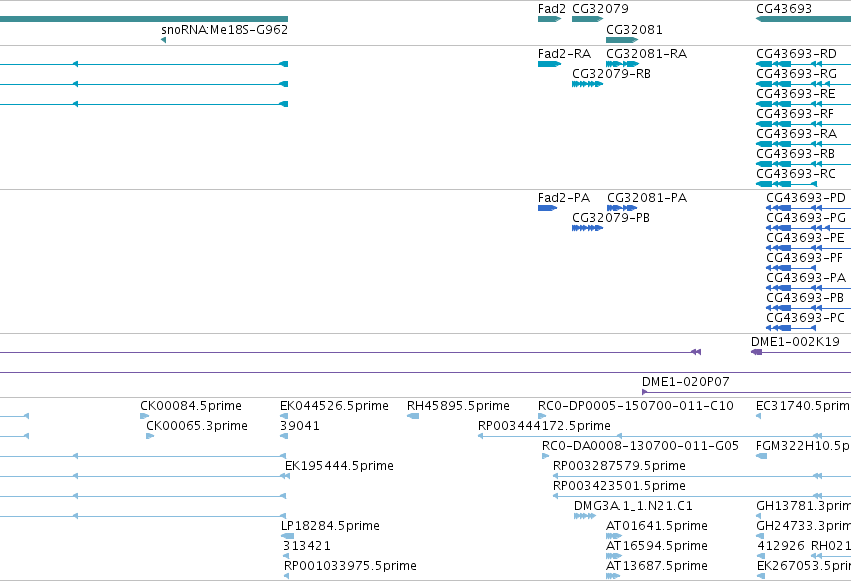Image resolution: width=851 pixels, height=581 pixels.
Task: Click the CG43693-PD protein label
Action: (806, 197)
